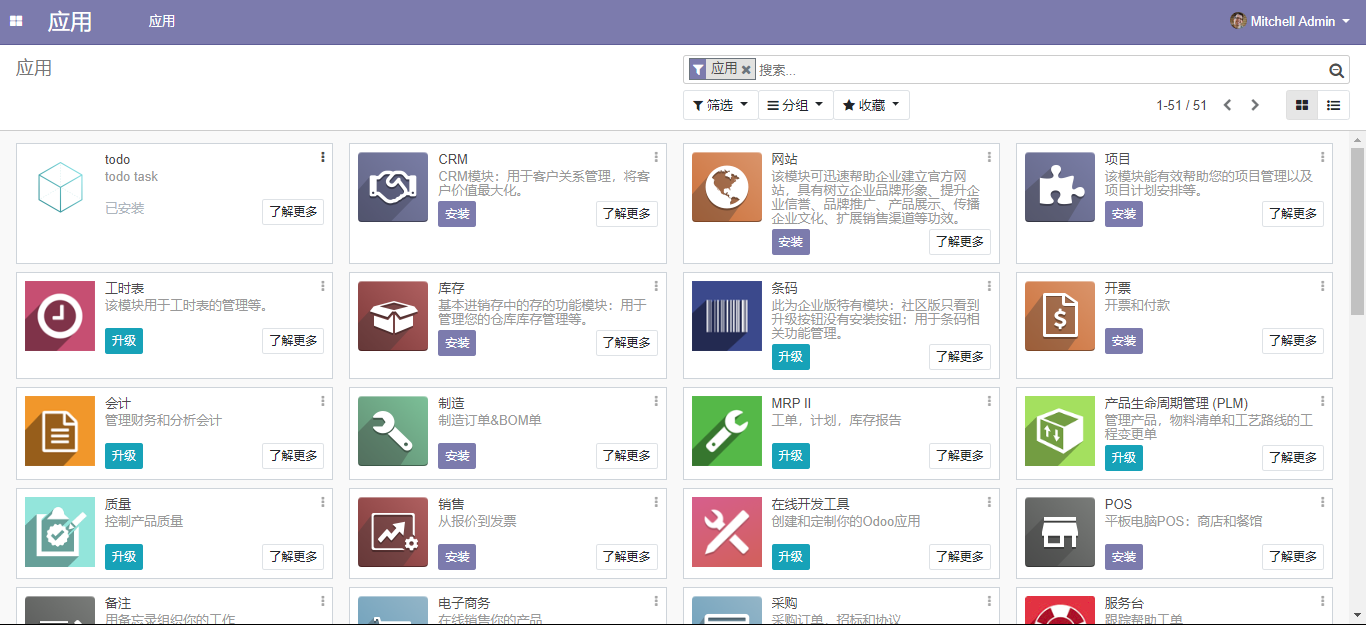Click the 应用 brand title
Image resolution: width=1366 pixels, height=625 pixels.
70,21
